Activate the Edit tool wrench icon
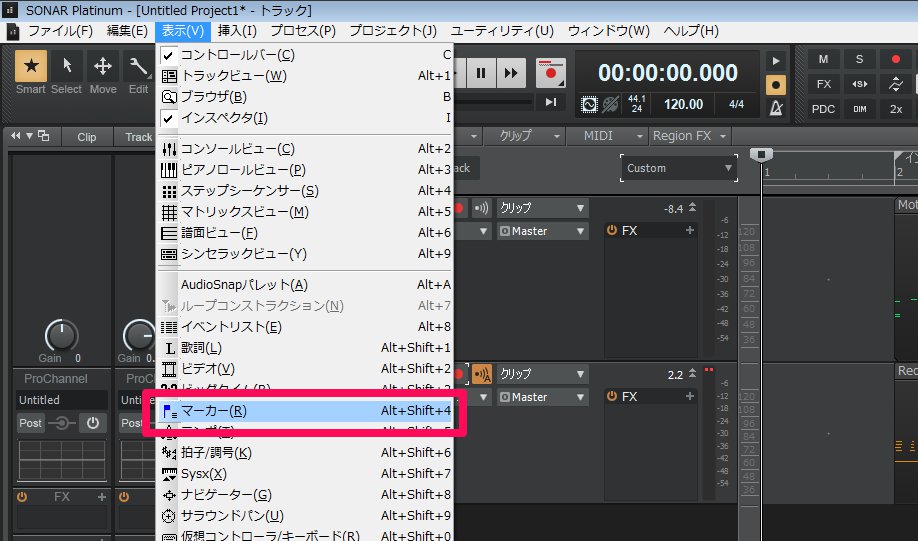This screenshot has height=541, width=918. (x=138, y=66)
